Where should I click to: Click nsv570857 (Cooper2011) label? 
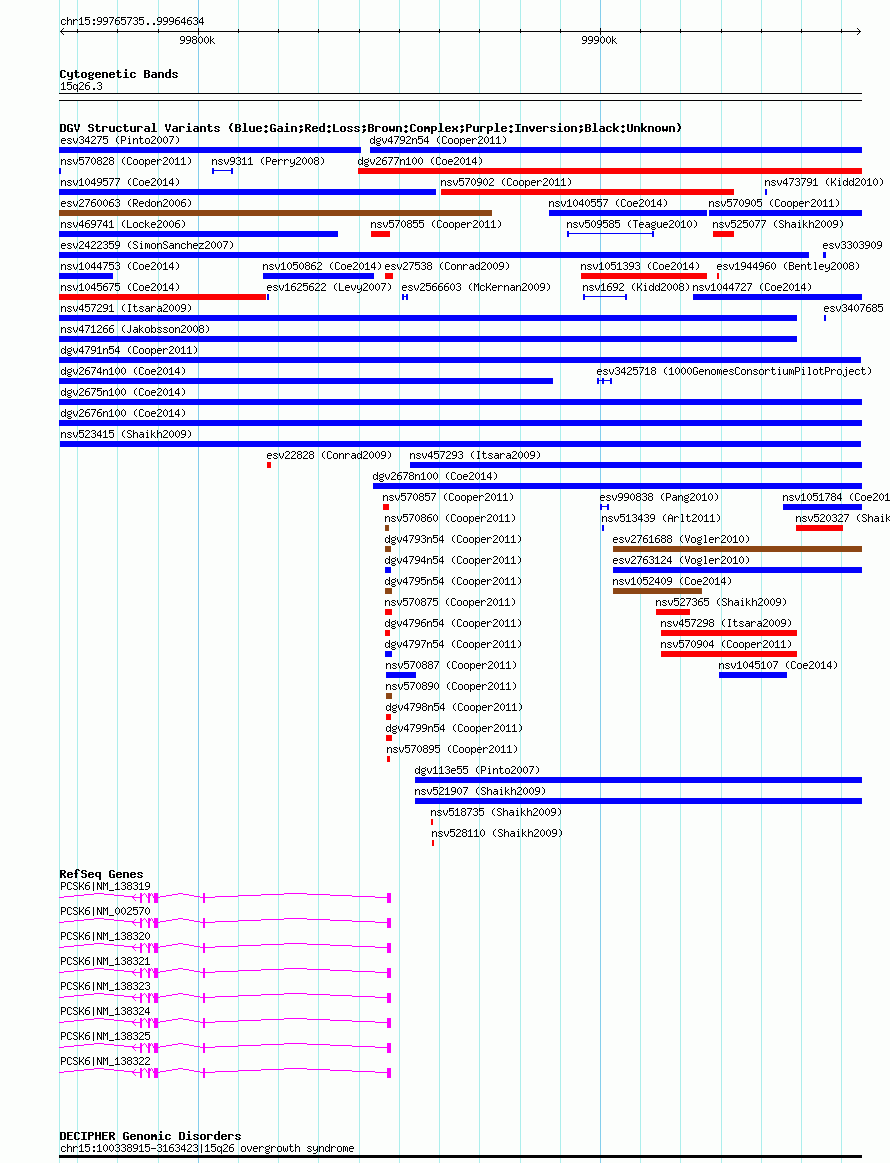click(448, 497)
